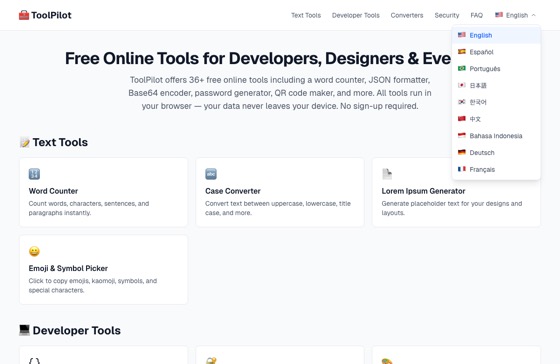Click the China flag icon
Image resolution: width=560 pixels, height=364 pixels.
click(462, 119)
